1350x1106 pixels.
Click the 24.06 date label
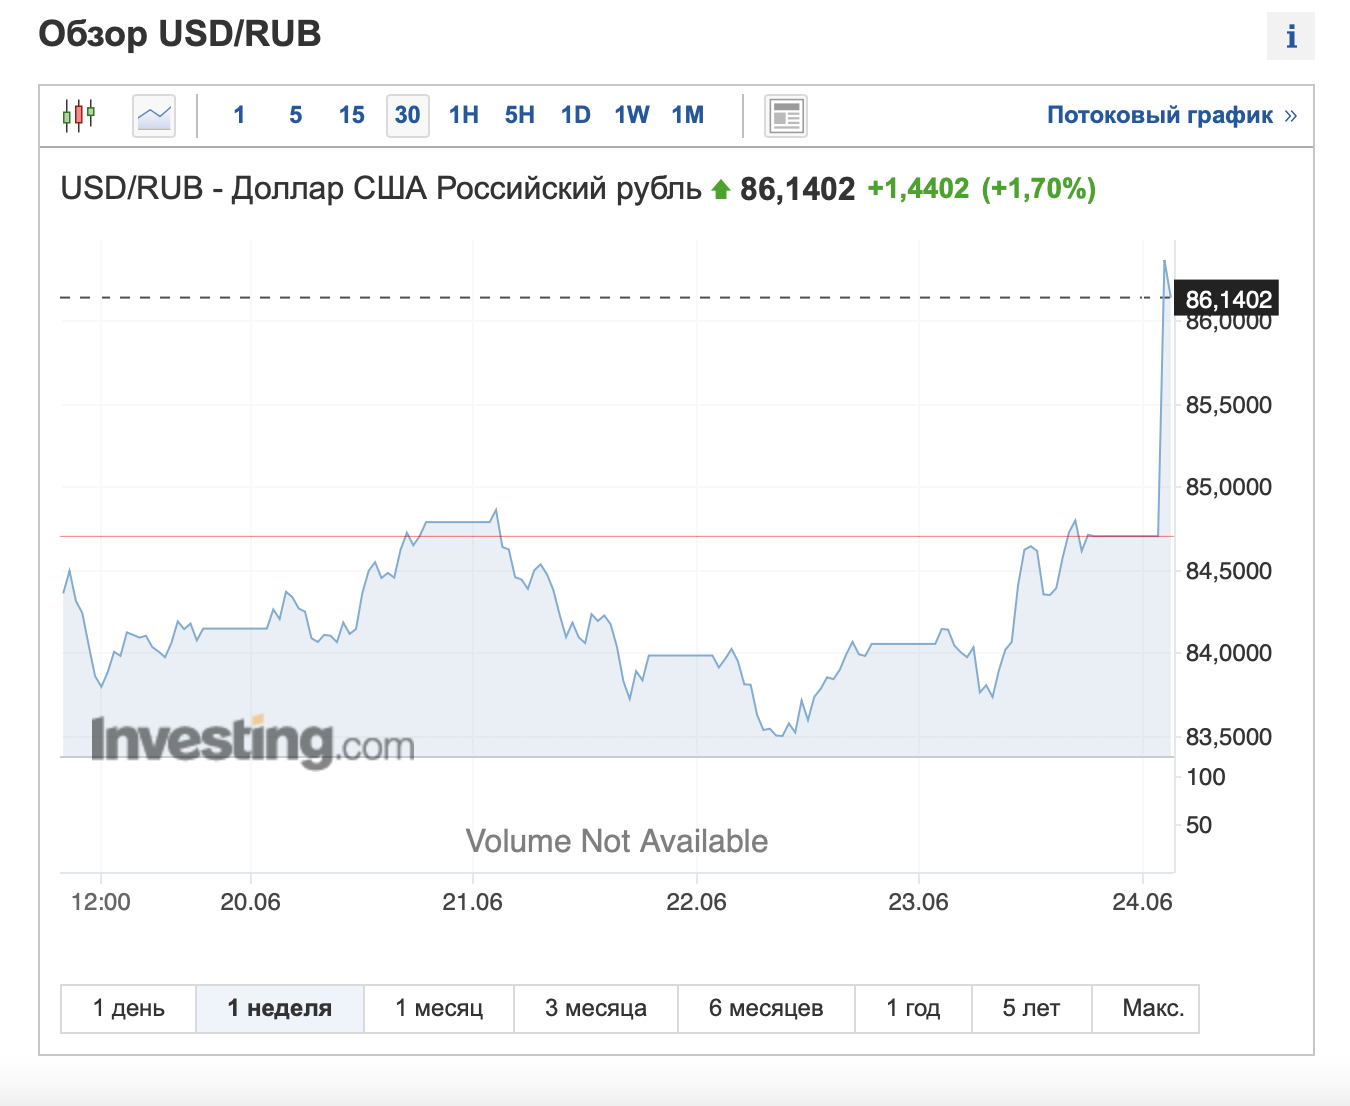click(x=1142, y=902)
